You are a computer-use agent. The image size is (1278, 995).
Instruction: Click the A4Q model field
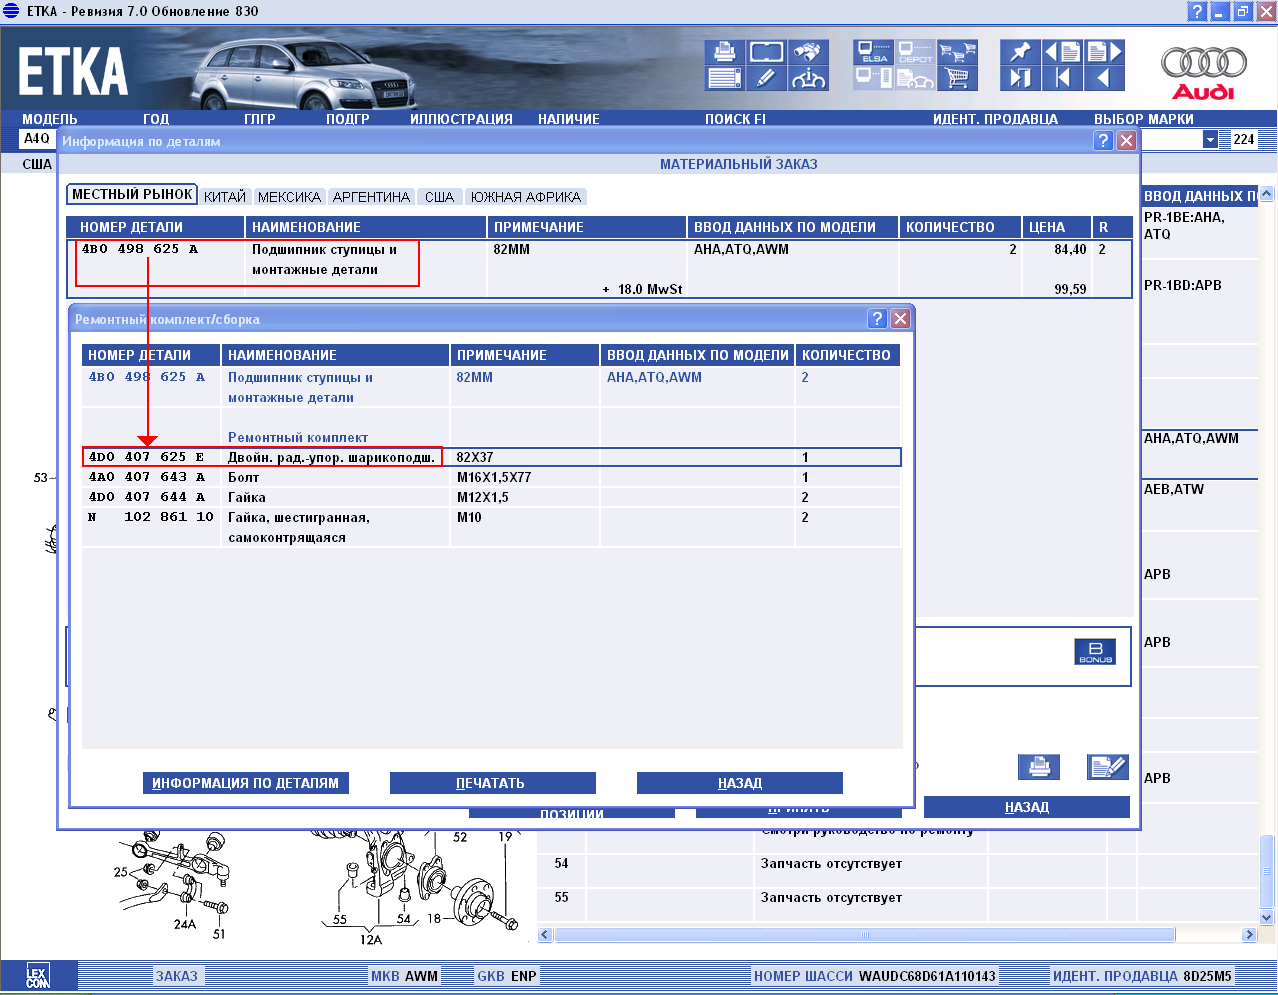point(37,139)
